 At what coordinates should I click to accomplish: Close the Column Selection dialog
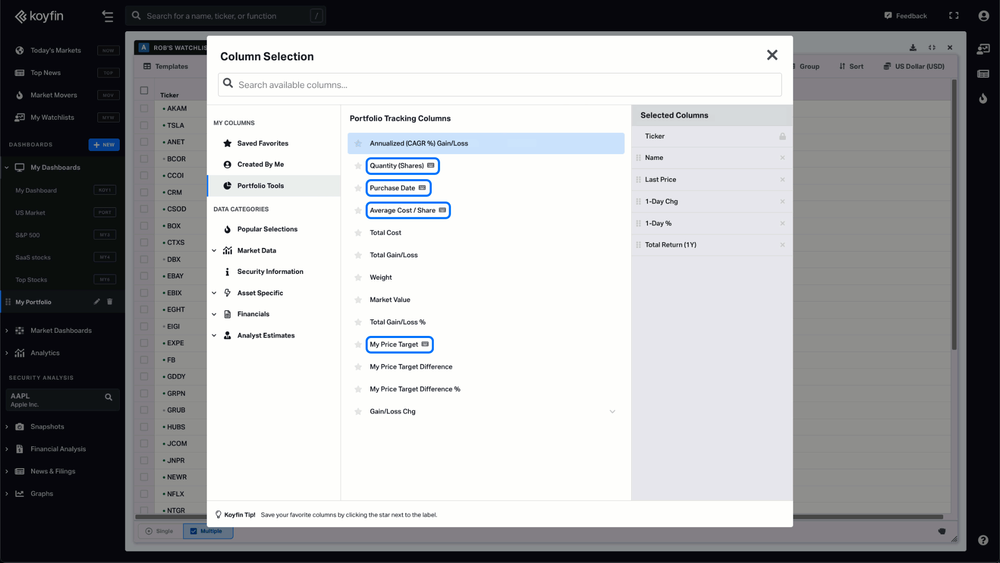pyautogui.click(x=772, y=56)
